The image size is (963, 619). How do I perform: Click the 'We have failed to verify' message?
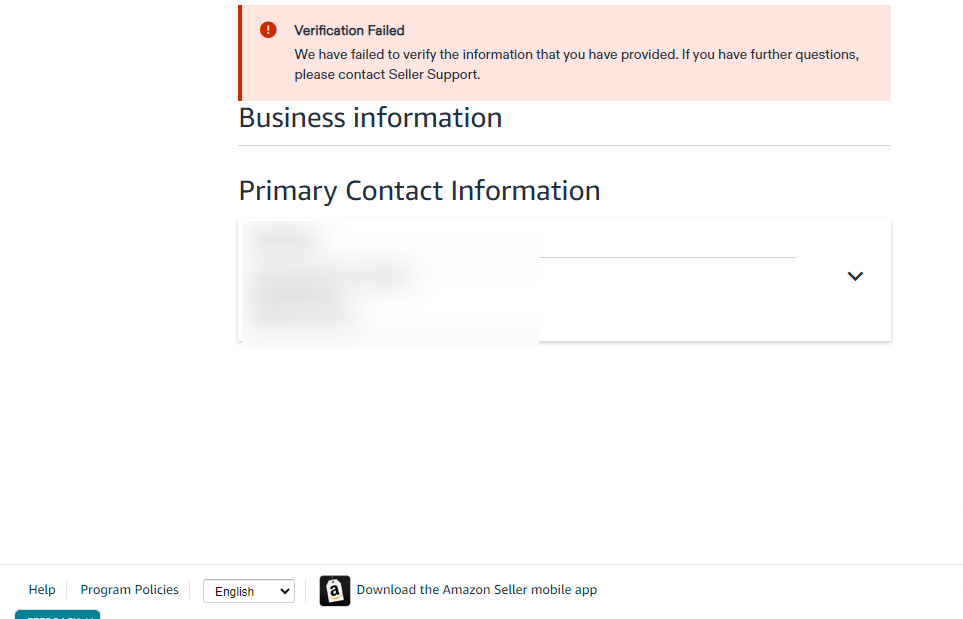click(x=576, y=55)
